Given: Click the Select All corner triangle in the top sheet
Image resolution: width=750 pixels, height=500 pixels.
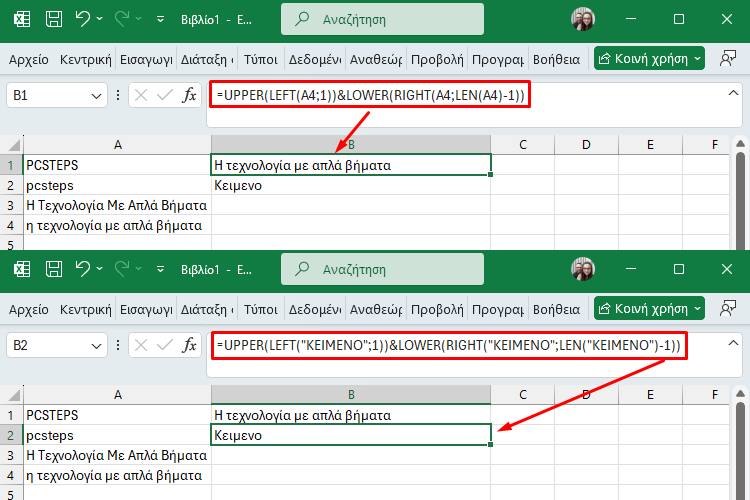Looking at the screenshot, I should tap(14, 145).
